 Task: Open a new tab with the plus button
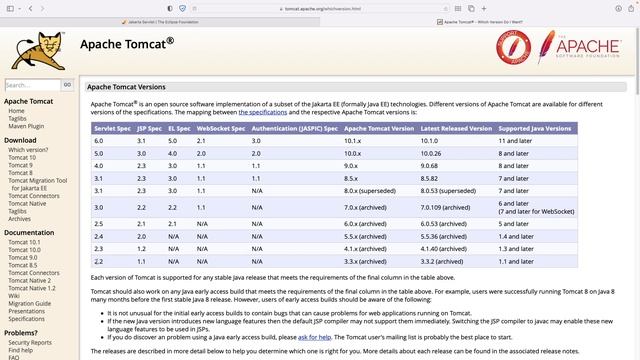(484, 9)
